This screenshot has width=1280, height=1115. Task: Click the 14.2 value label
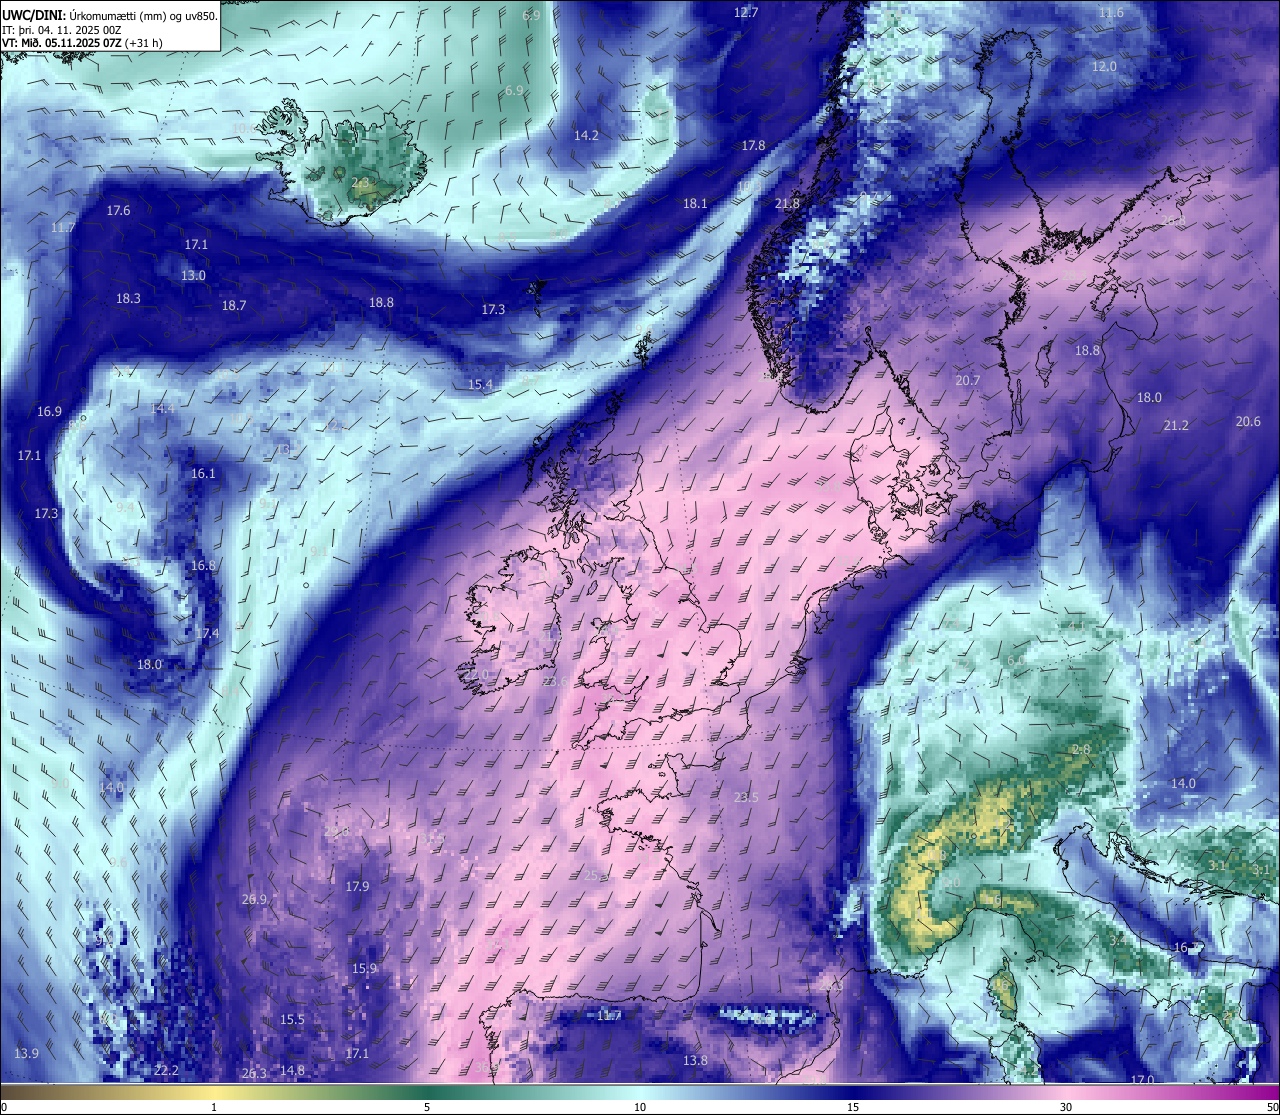click(x=586, y=136)
